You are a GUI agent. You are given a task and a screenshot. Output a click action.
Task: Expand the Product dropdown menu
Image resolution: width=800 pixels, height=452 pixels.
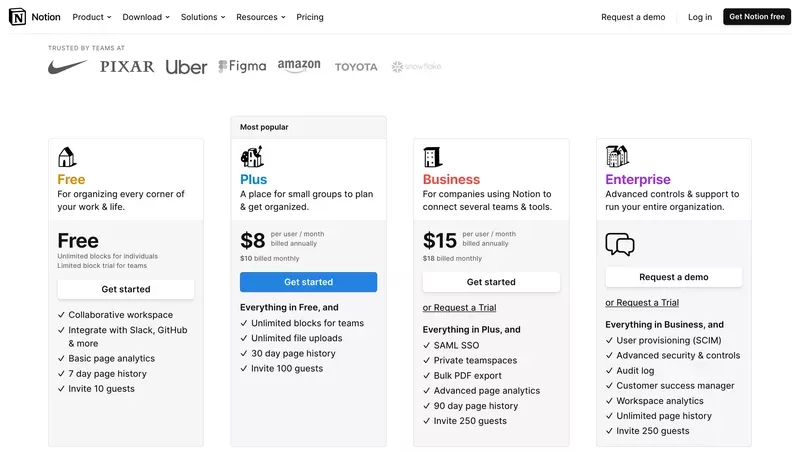[x=92, y=17]
